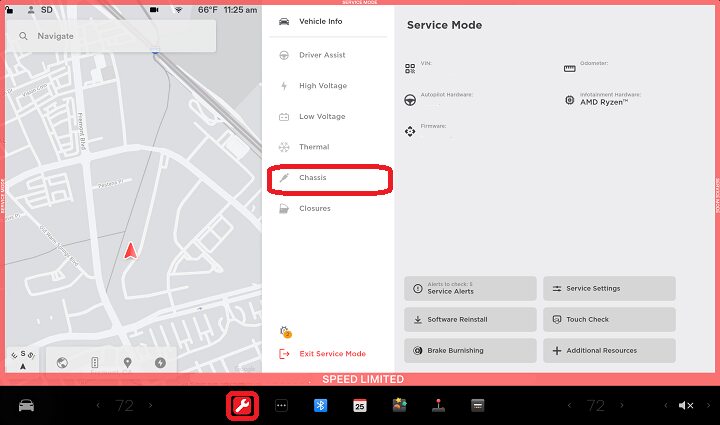Raise volume using right chevron

(706, 405)
